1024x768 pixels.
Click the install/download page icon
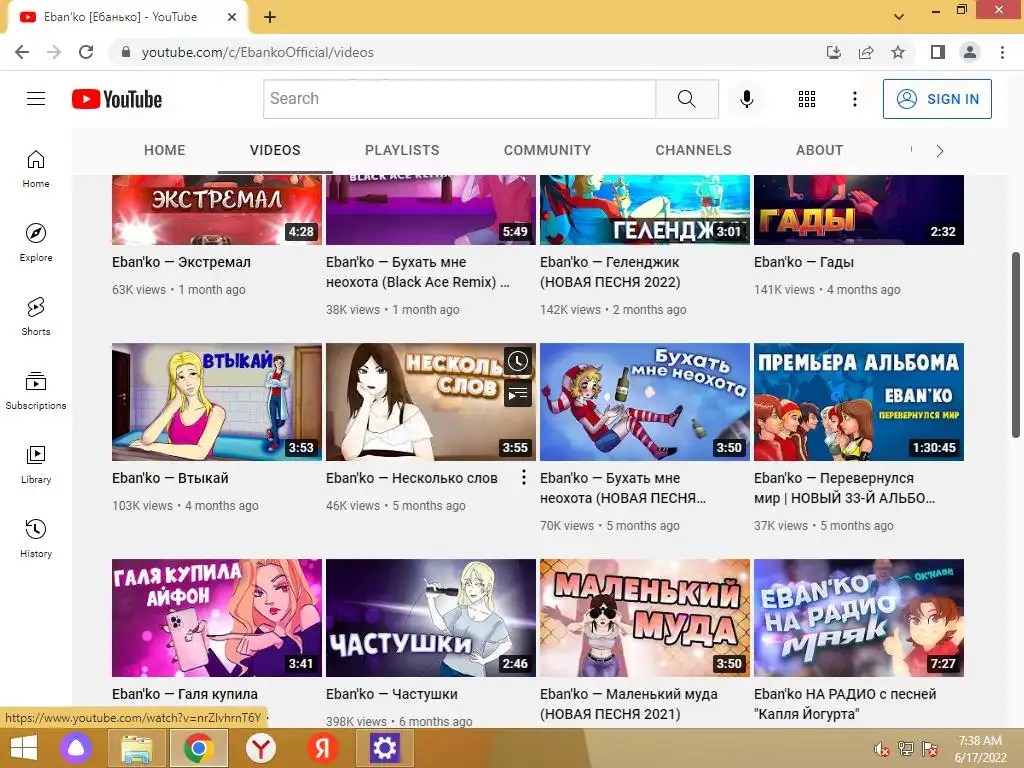click(834, 52)
